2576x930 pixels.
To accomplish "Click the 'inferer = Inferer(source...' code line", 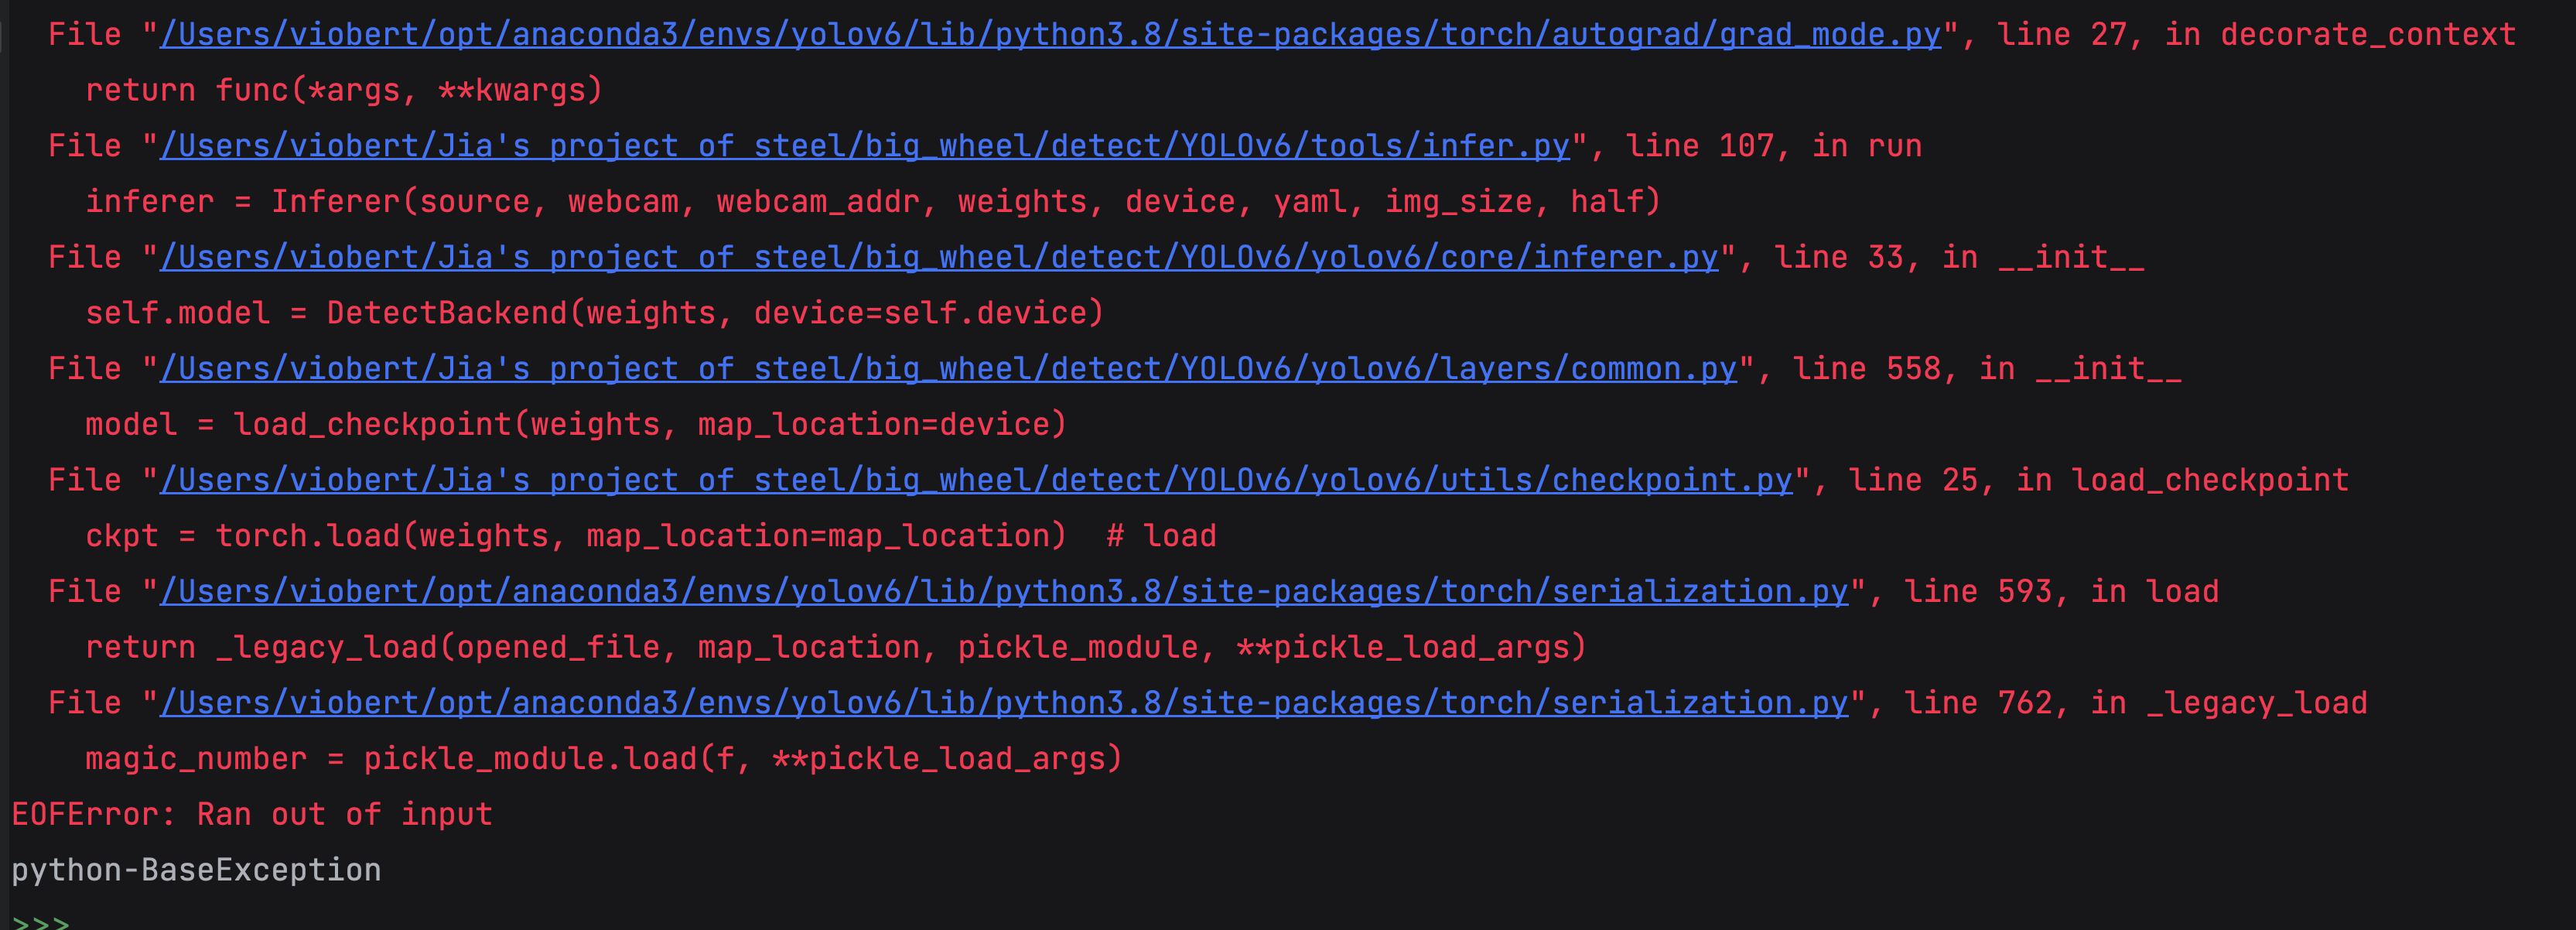I will point(872,202).
